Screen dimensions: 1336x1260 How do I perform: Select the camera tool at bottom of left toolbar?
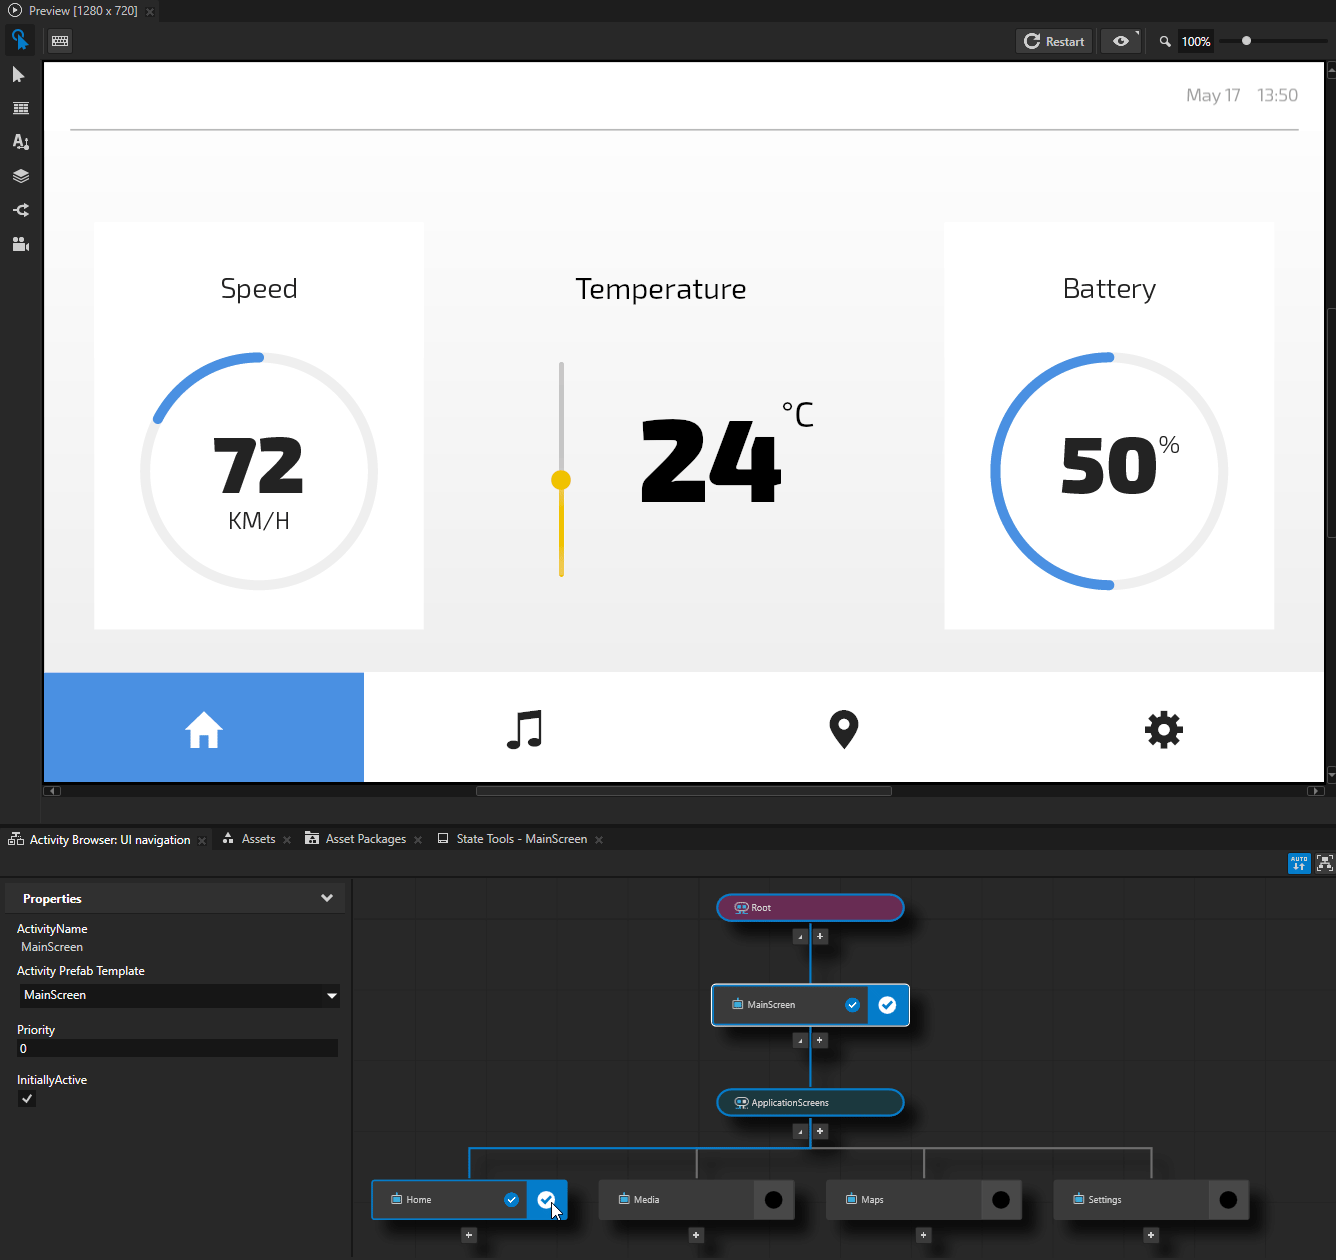[x=20, y=244]
